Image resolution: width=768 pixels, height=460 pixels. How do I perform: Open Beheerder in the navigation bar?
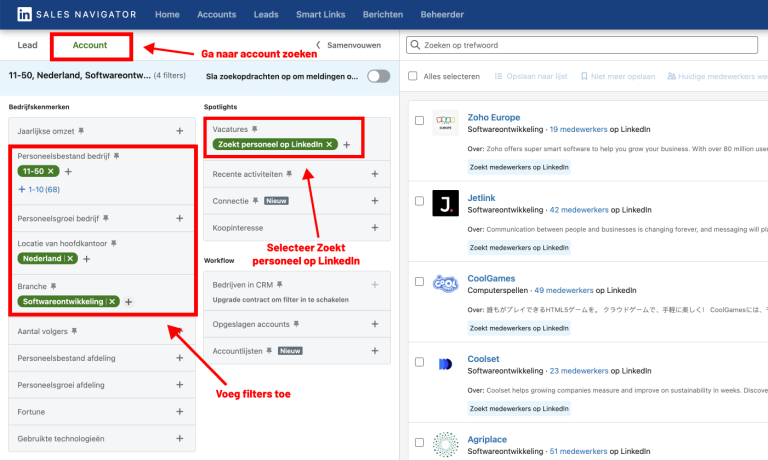[442, 15]
